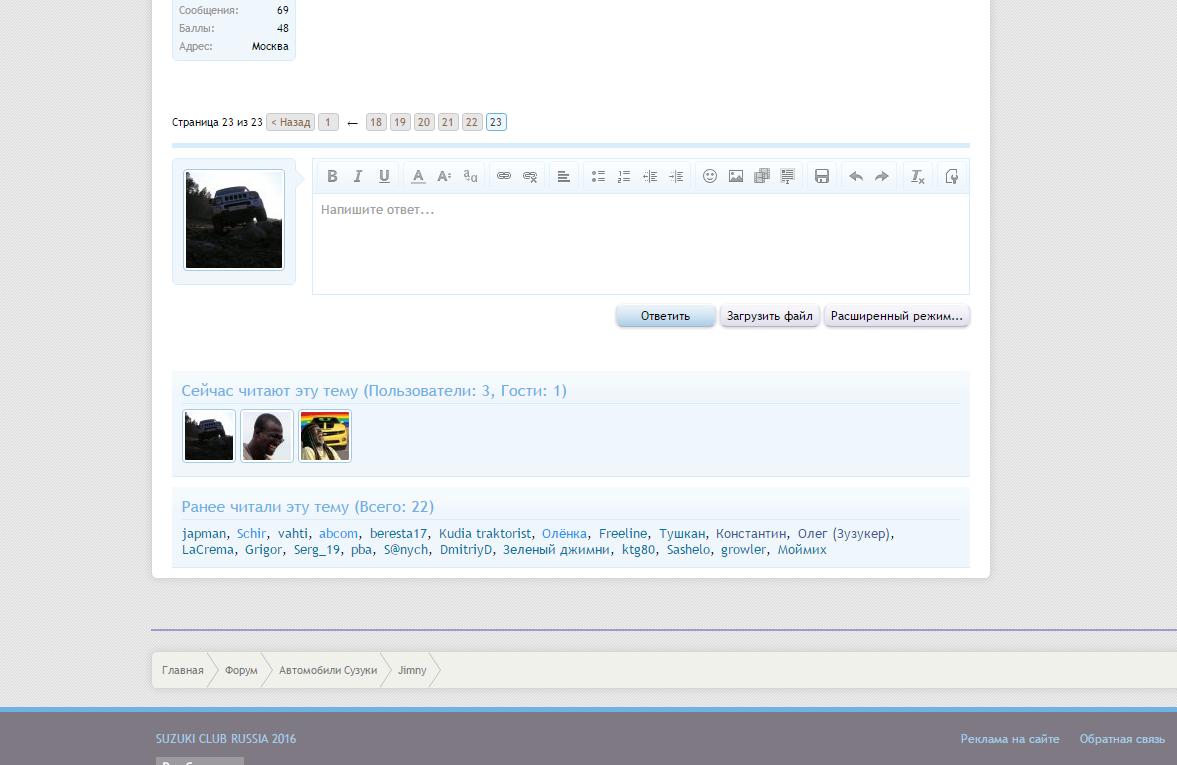The image size is (1177, 765).
Task: Go to page 22 in pagination
Action: pos(472,122)
